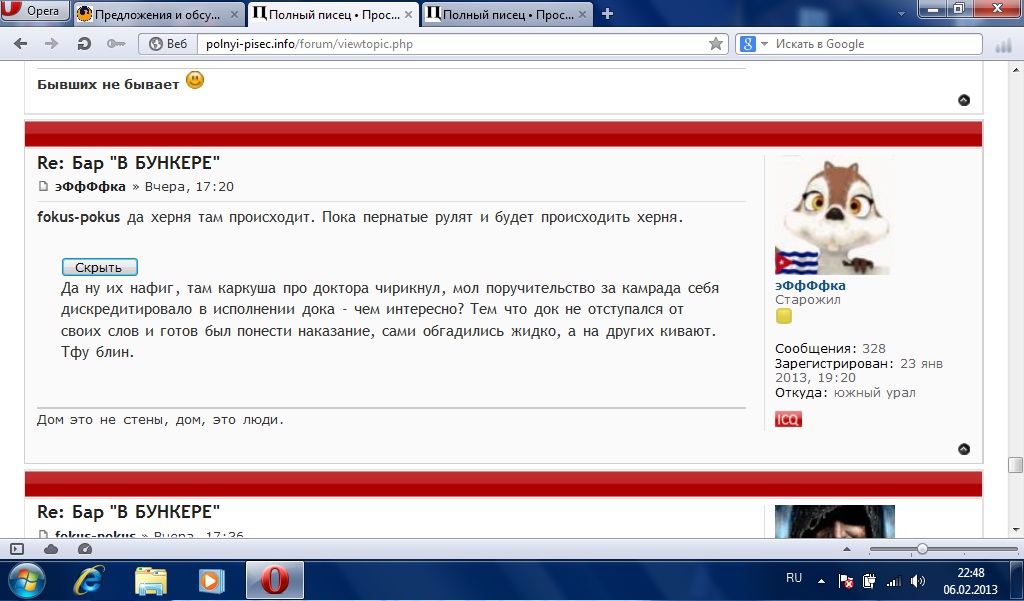The height and width of the screenshot is (601, 1024).
Task: Select Opera taskbar button
Action: point(274,580)
